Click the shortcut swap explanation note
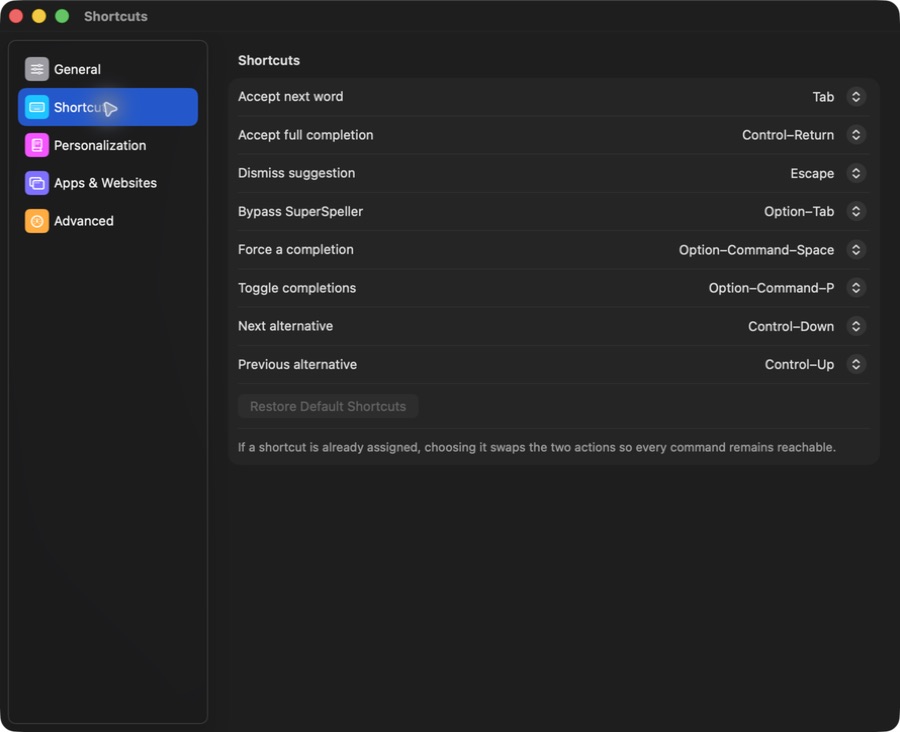 pos(537,447)
